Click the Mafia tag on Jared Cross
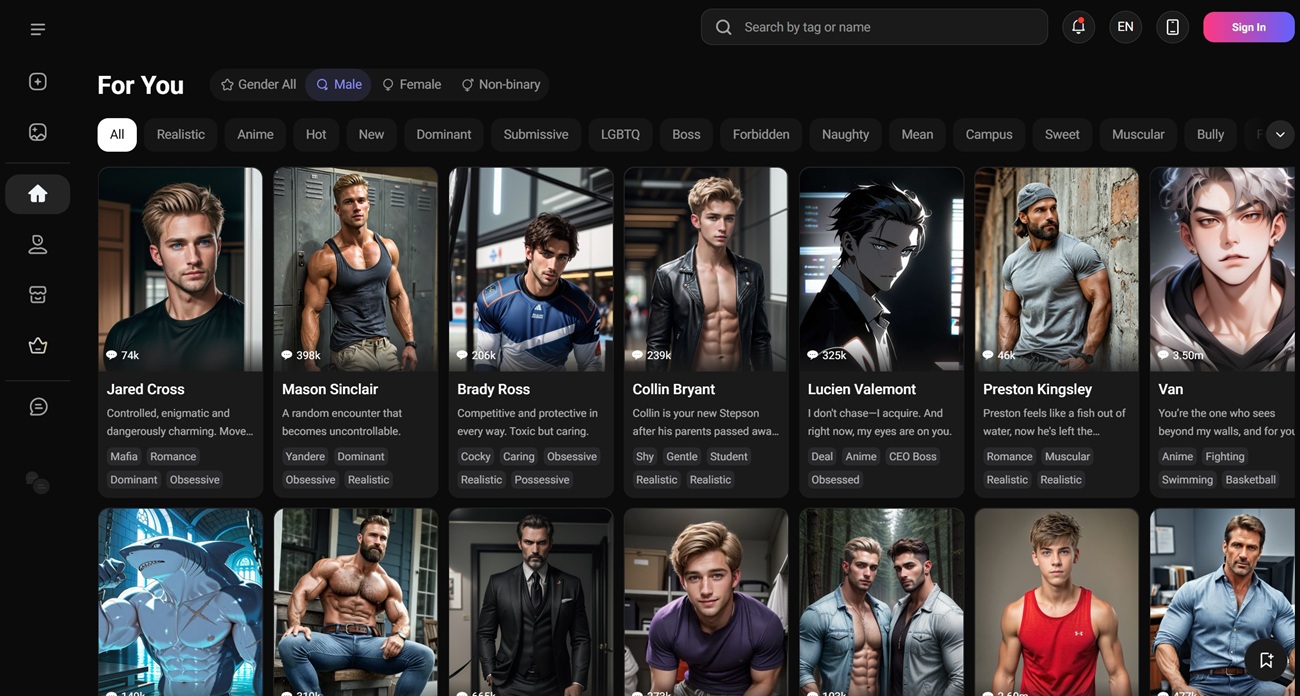Image resolution: width=1300 pixels, height=696 pixels. [x=124, y=457]
